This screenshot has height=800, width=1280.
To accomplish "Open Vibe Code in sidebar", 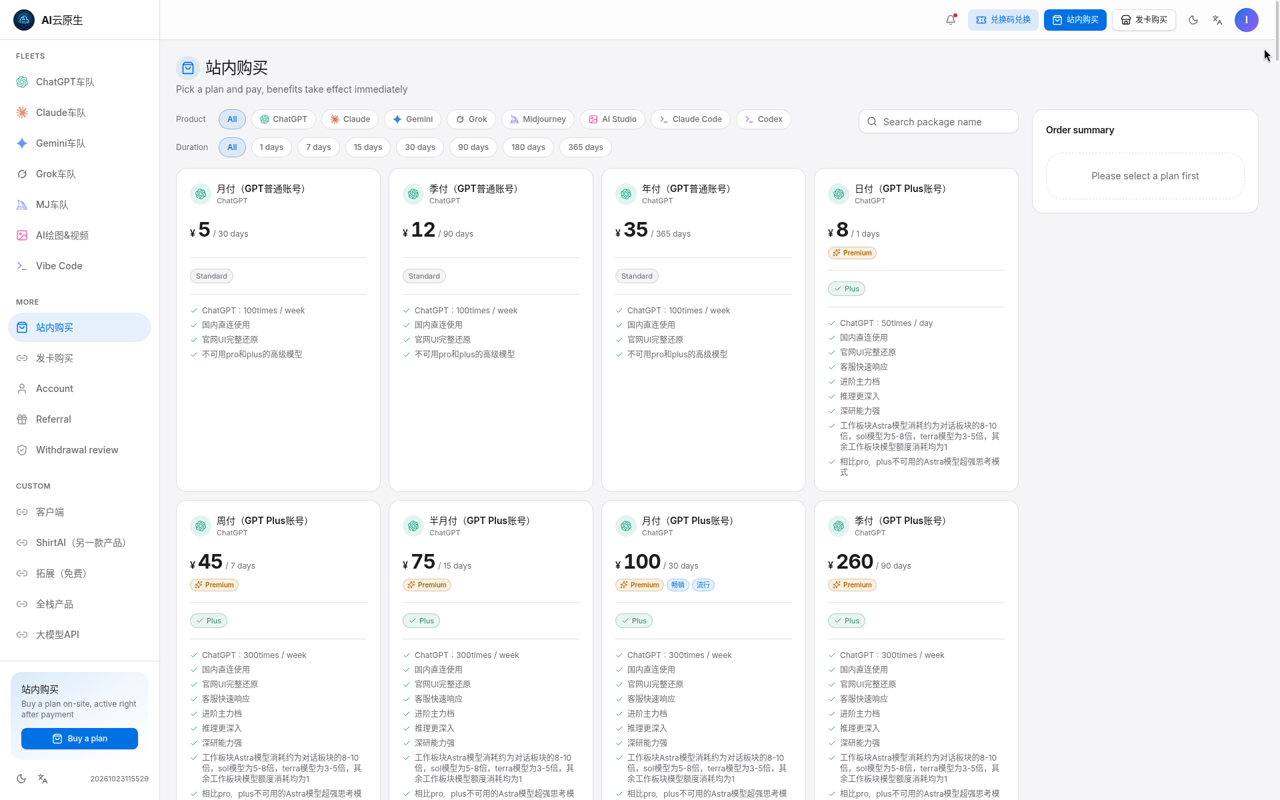I will [x=80, y=266].
